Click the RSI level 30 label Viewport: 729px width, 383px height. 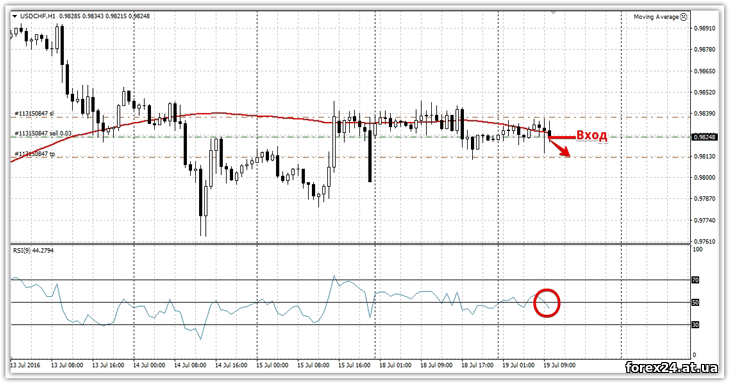696,325
